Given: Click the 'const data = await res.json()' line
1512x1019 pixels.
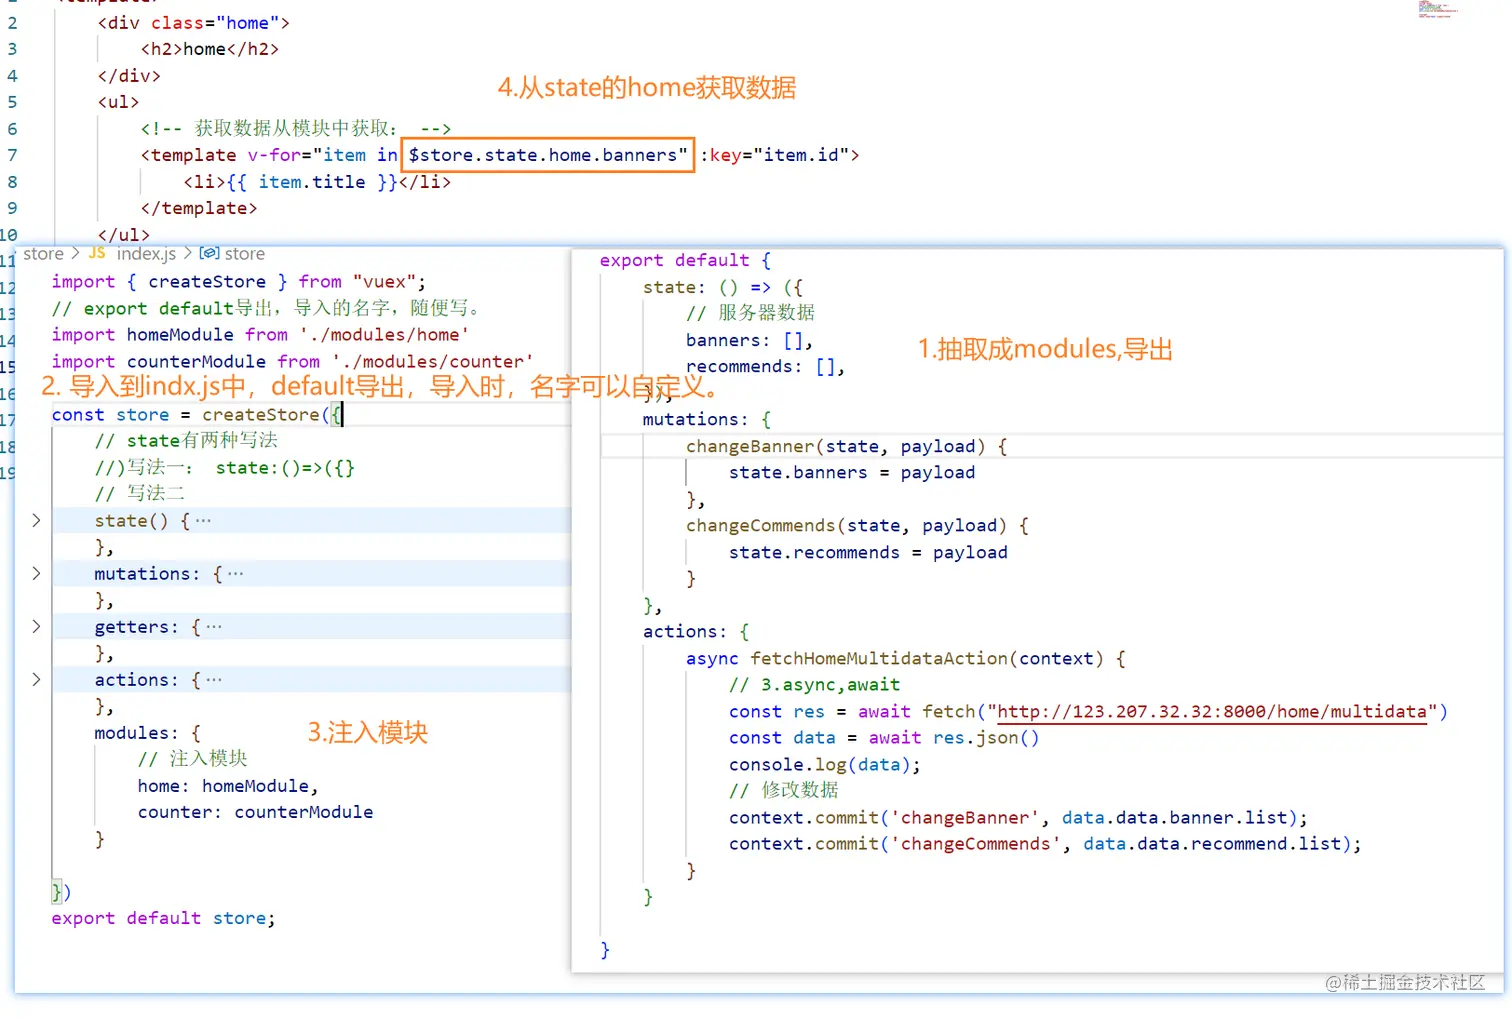Looking at the screenshot, I should point(884,738).
